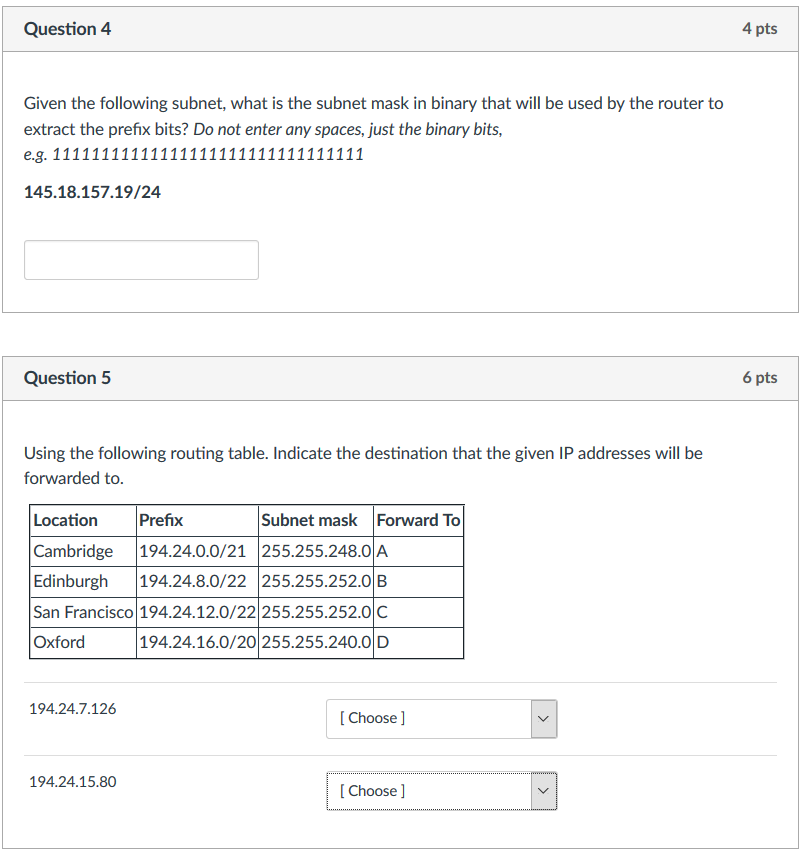Click the Oxford table cell
The height and width of the screenshot is (849, 800).
click(83, 643)
